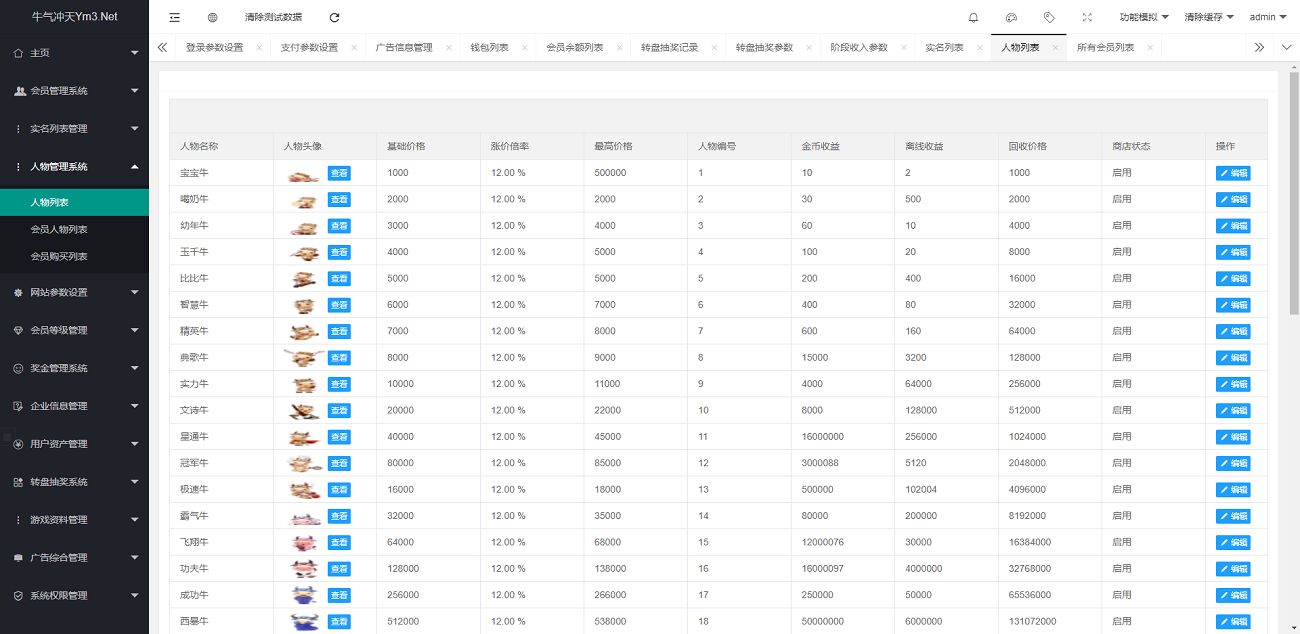Switch to the 支付参数设置 tab
The height and width of the screenshot is (634, 1300).
(309, 47)
